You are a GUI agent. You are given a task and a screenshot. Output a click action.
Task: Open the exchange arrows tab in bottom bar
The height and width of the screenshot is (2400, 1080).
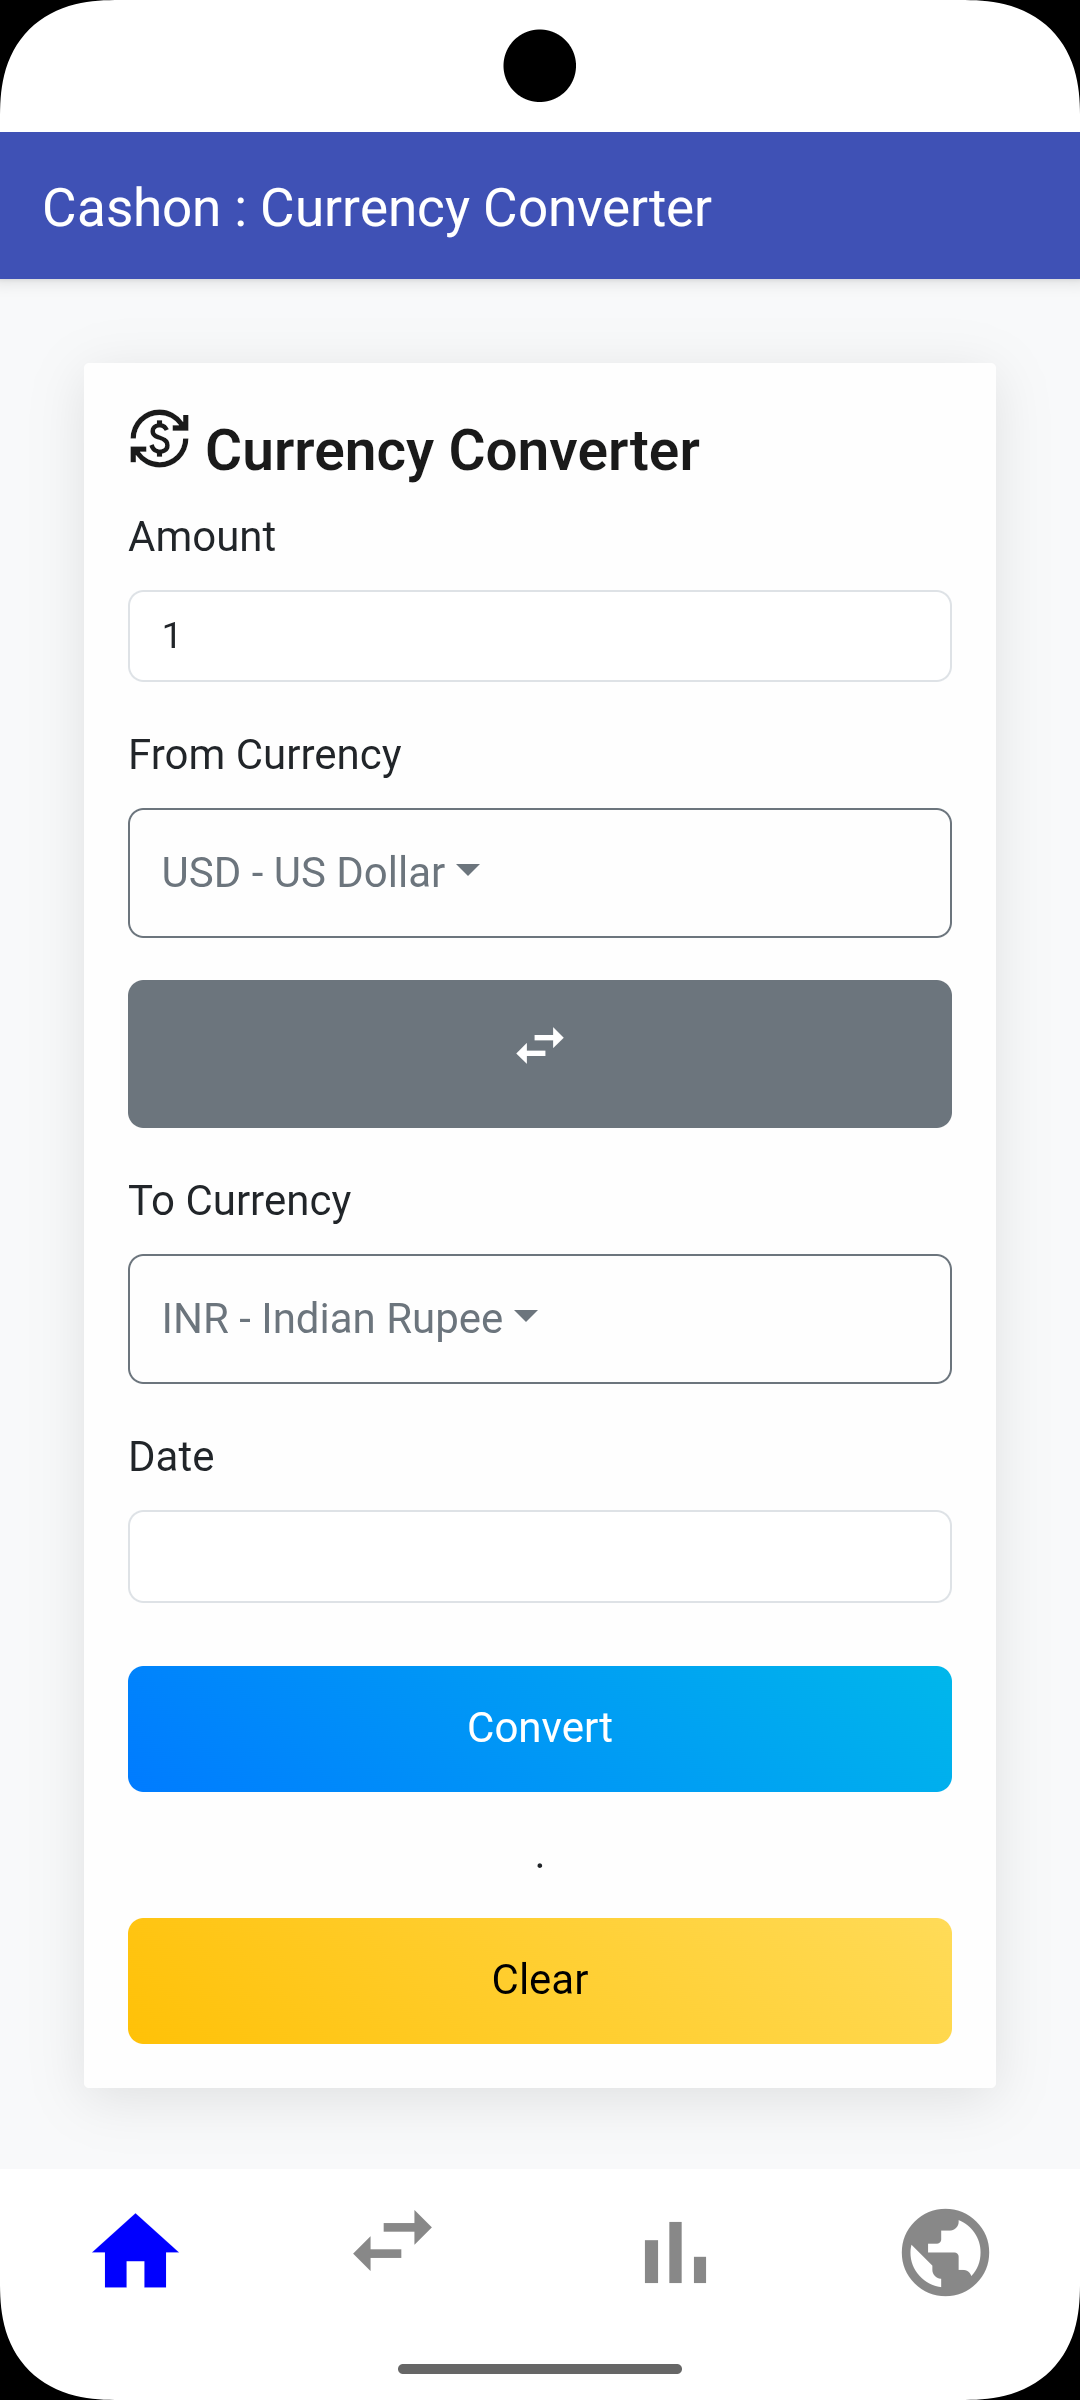point(393,2242)
